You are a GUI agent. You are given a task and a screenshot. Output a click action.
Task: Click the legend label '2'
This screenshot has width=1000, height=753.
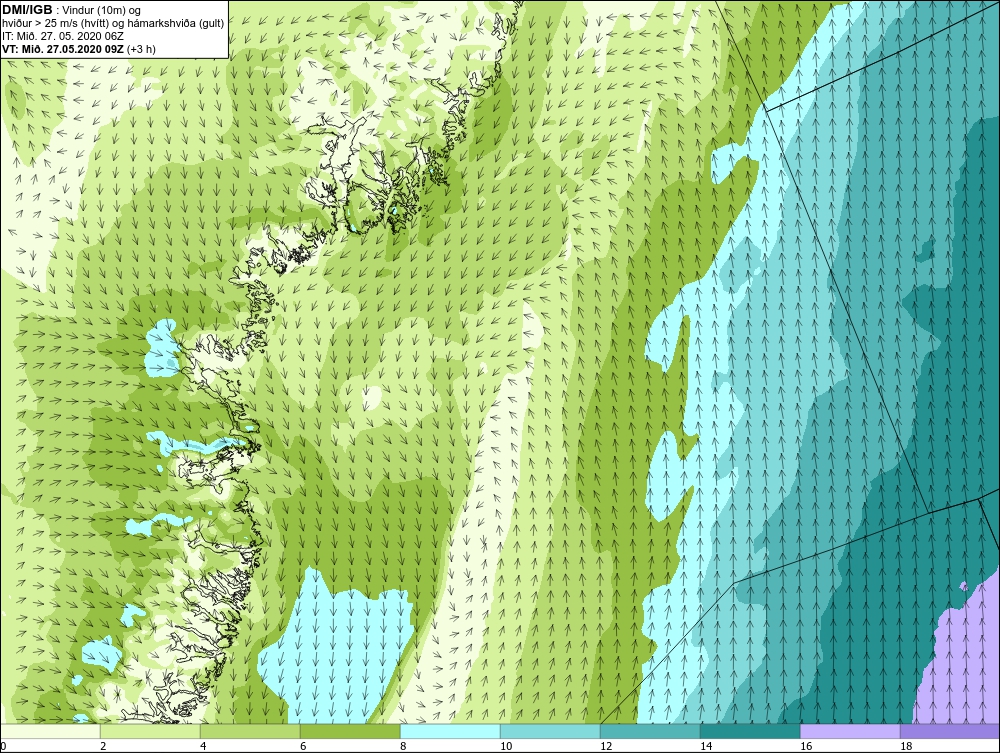[x=103, y=746]
